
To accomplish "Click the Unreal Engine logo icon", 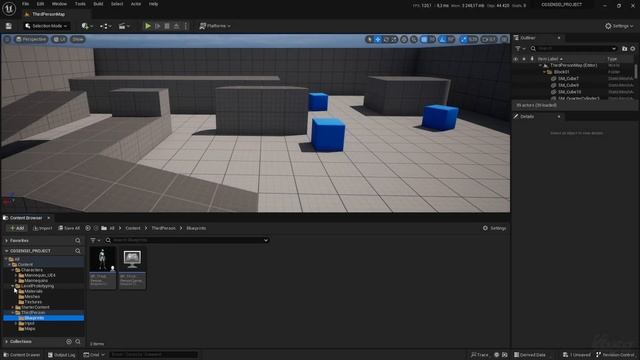I will point(9,8).
